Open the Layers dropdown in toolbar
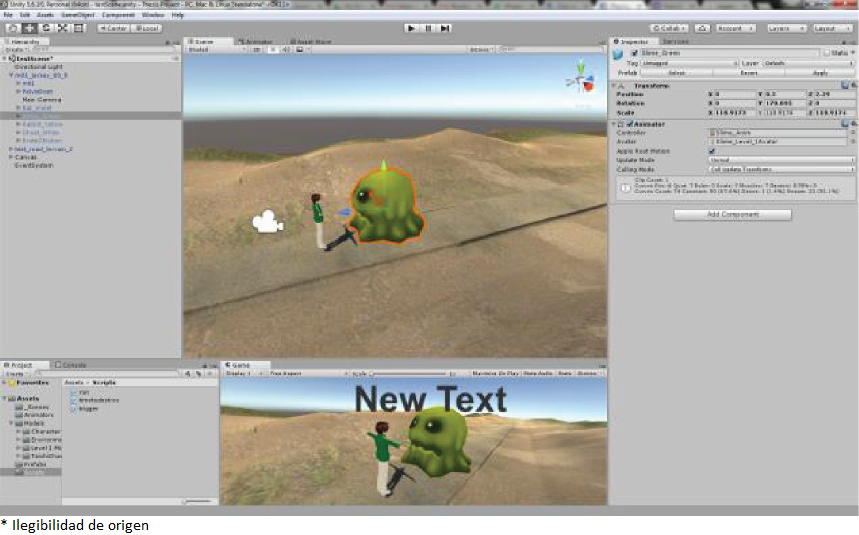This screenshot has width=859, height=535. [786, 28]
